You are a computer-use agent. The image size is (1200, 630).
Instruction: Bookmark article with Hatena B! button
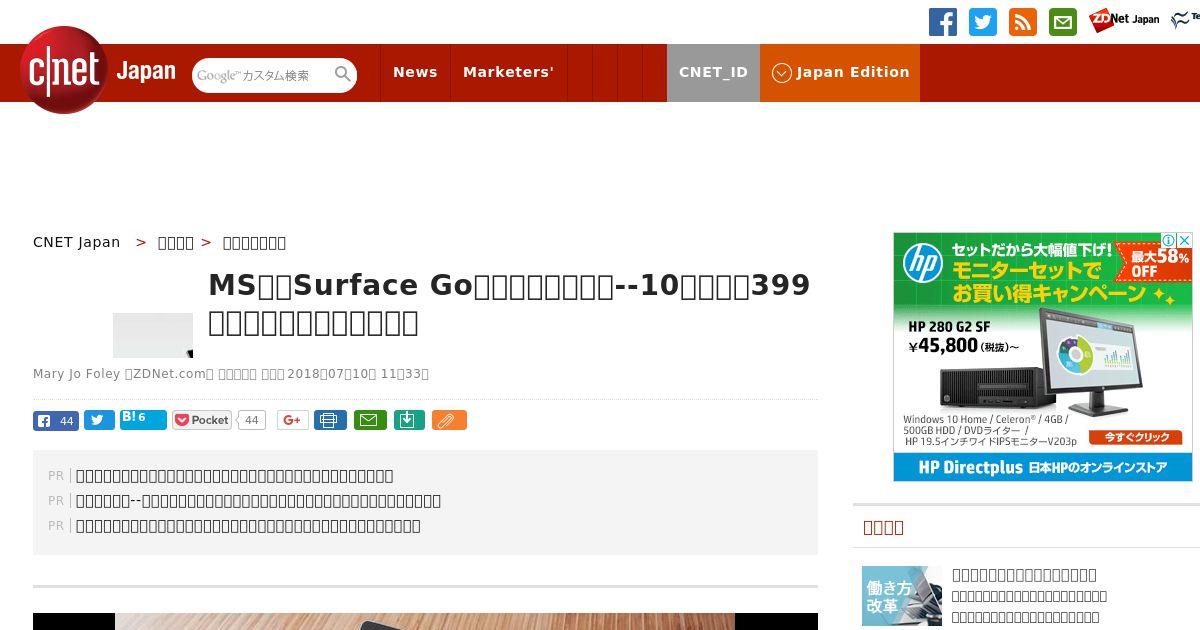(143, 420)
